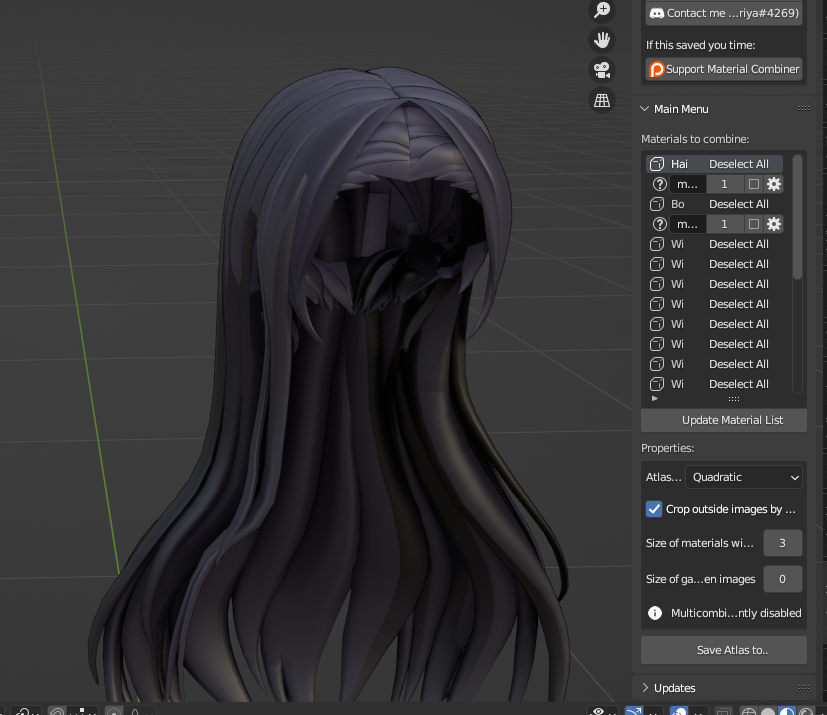The height and width of the screenshot is (715, 827).
Task: Open the Quadratic atlas size dropdown
Action: [743, 477]
